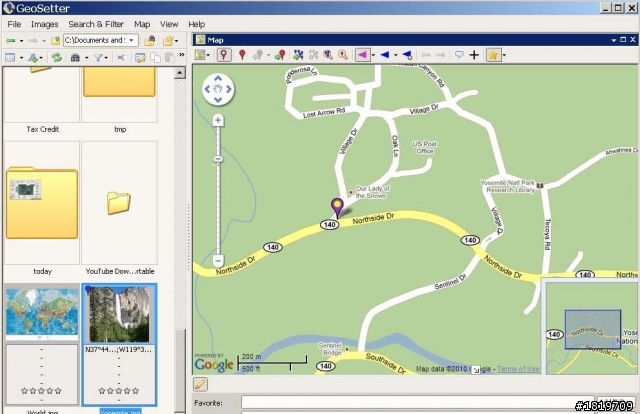Viewport: 640px width, 414px height.
Task: Collapse the overview map corner arrow
Action: pos(476,370)
